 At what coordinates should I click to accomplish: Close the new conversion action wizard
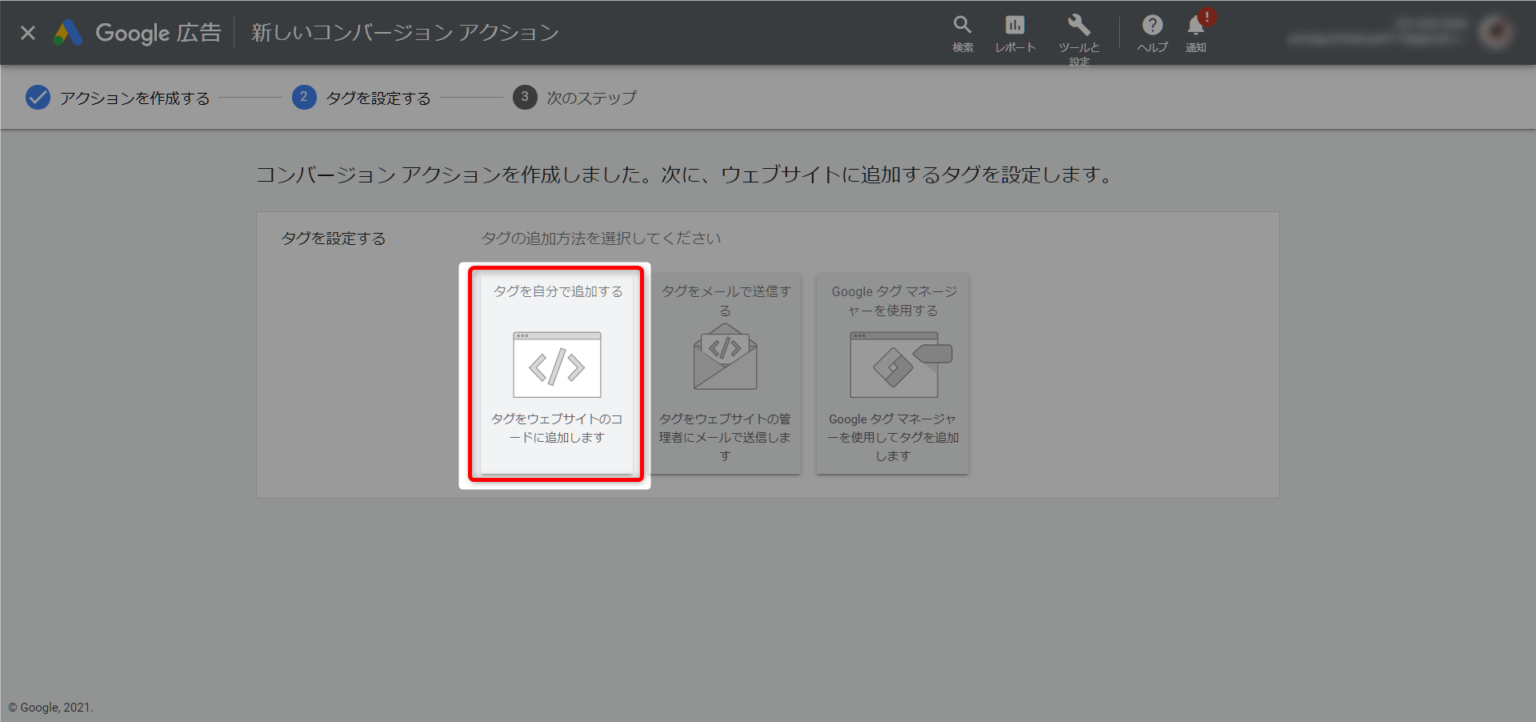point(28,33)
